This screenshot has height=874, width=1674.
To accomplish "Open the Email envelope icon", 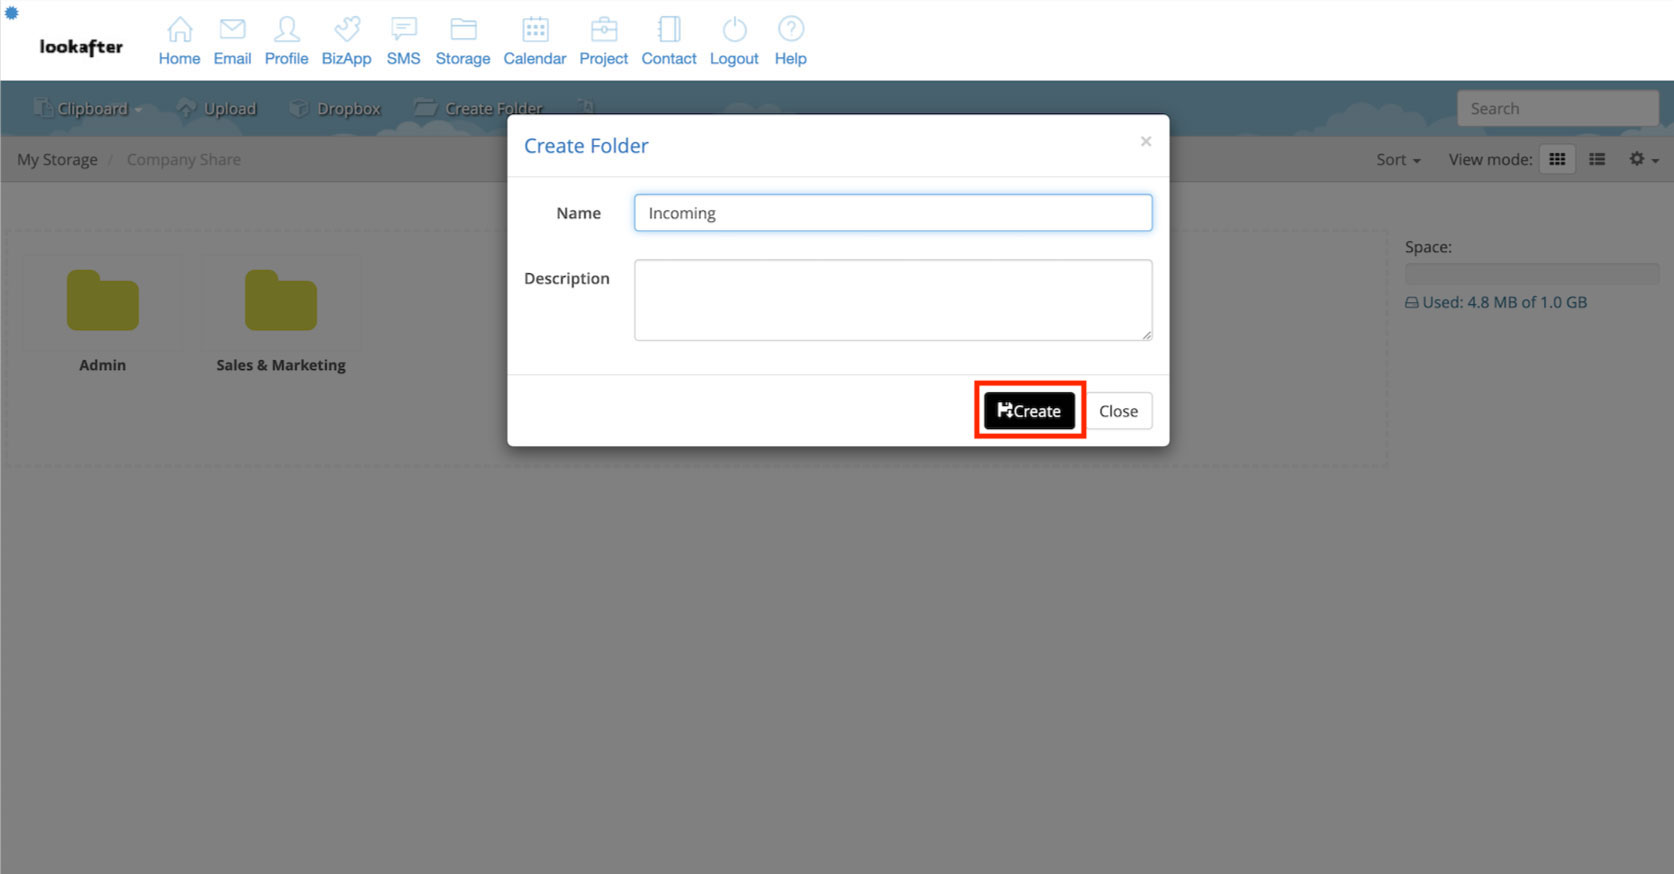I will click(232, 30).
